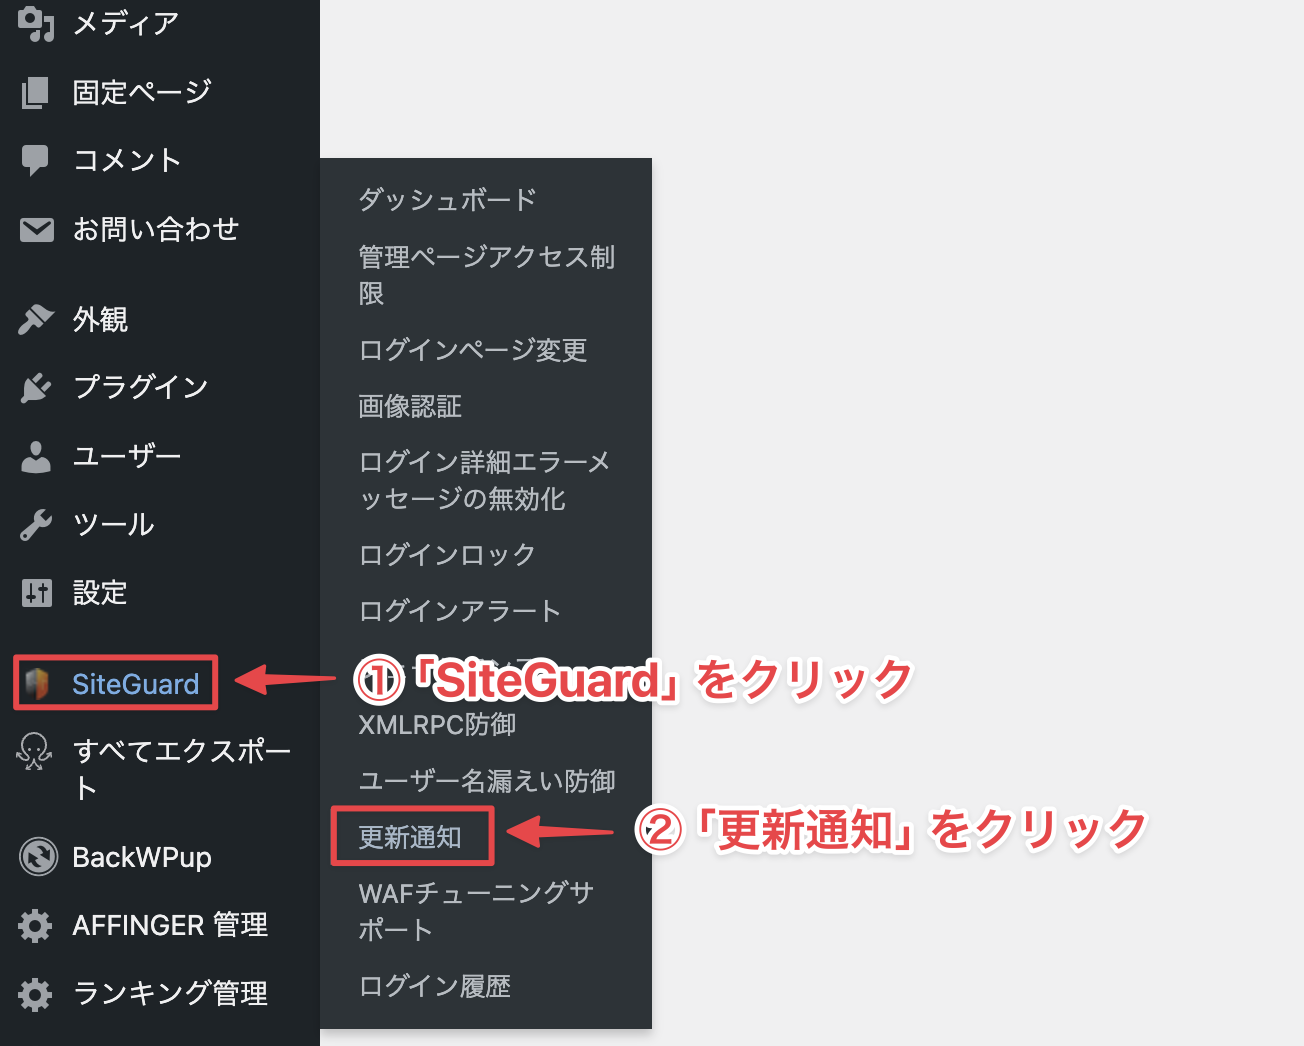The image size is (1304, 1046).
Task: Click the メディア media icon
Action: (36, 24)
